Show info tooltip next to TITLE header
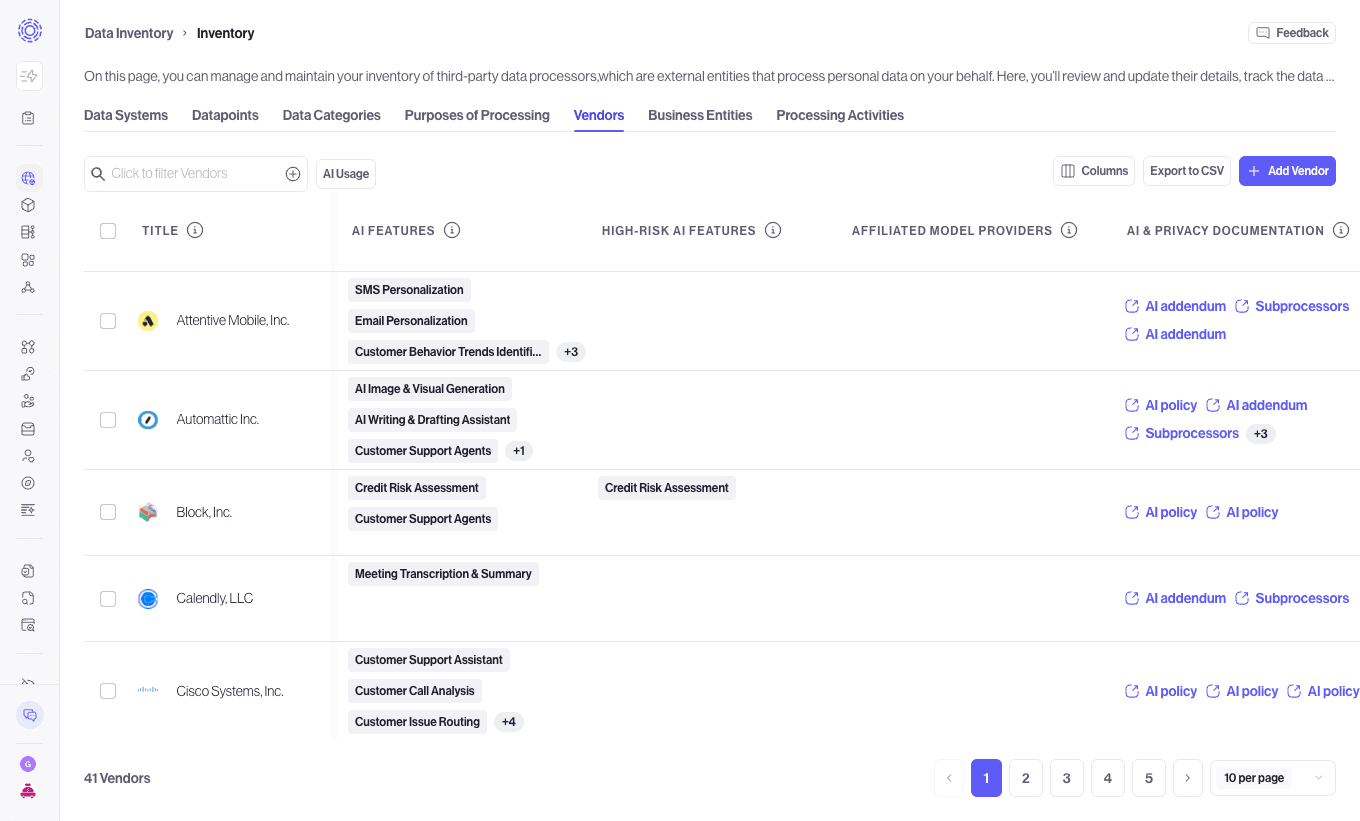 pyautogui.click(x=195, y=230)
